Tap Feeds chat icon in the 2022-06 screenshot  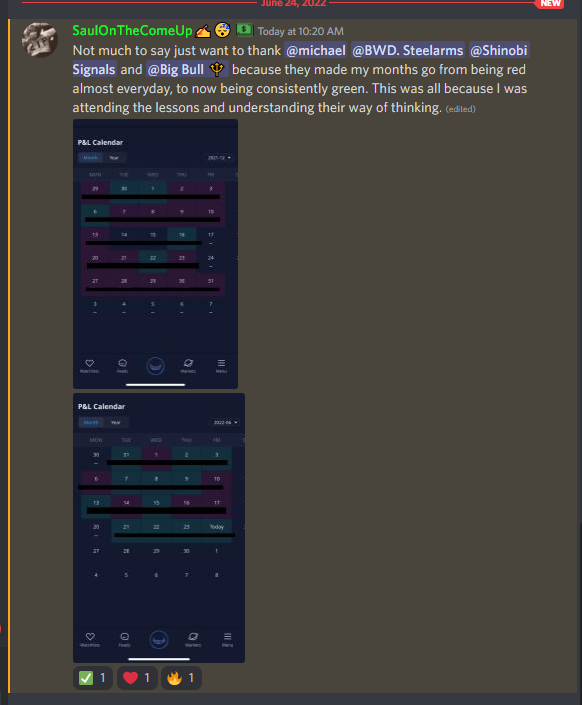[x=125, y=639]
